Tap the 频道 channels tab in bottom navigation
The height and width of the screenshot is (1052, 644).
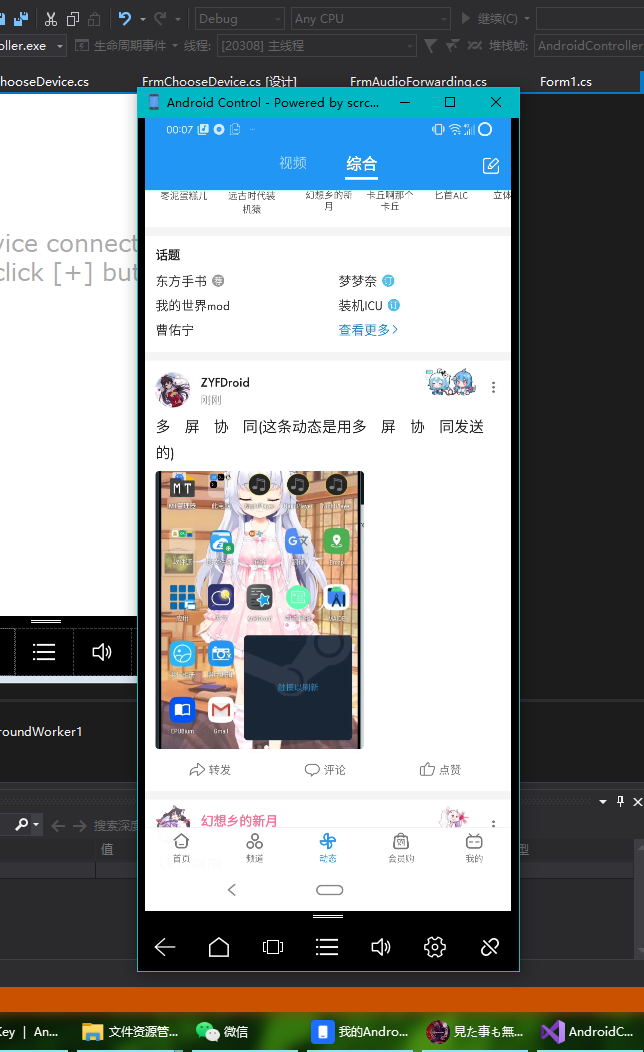[x=254, y=847]
